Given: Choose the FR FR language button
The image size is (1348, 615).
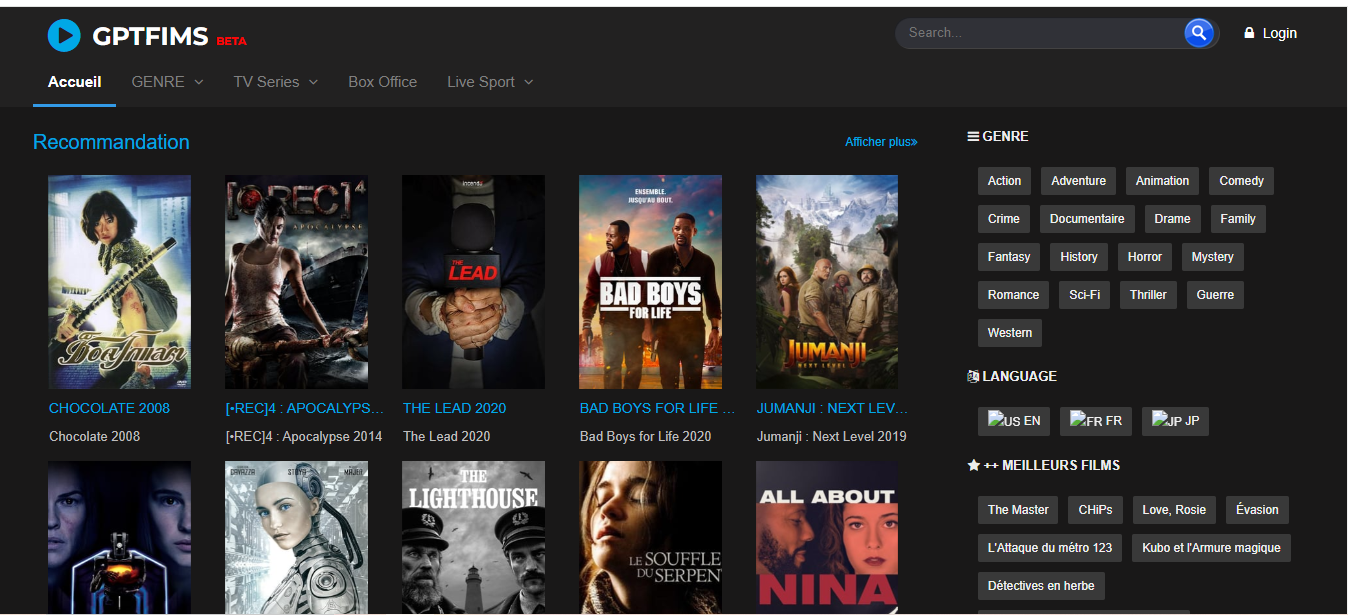Looking at the screenshot, I should [x=1096, y=422].
